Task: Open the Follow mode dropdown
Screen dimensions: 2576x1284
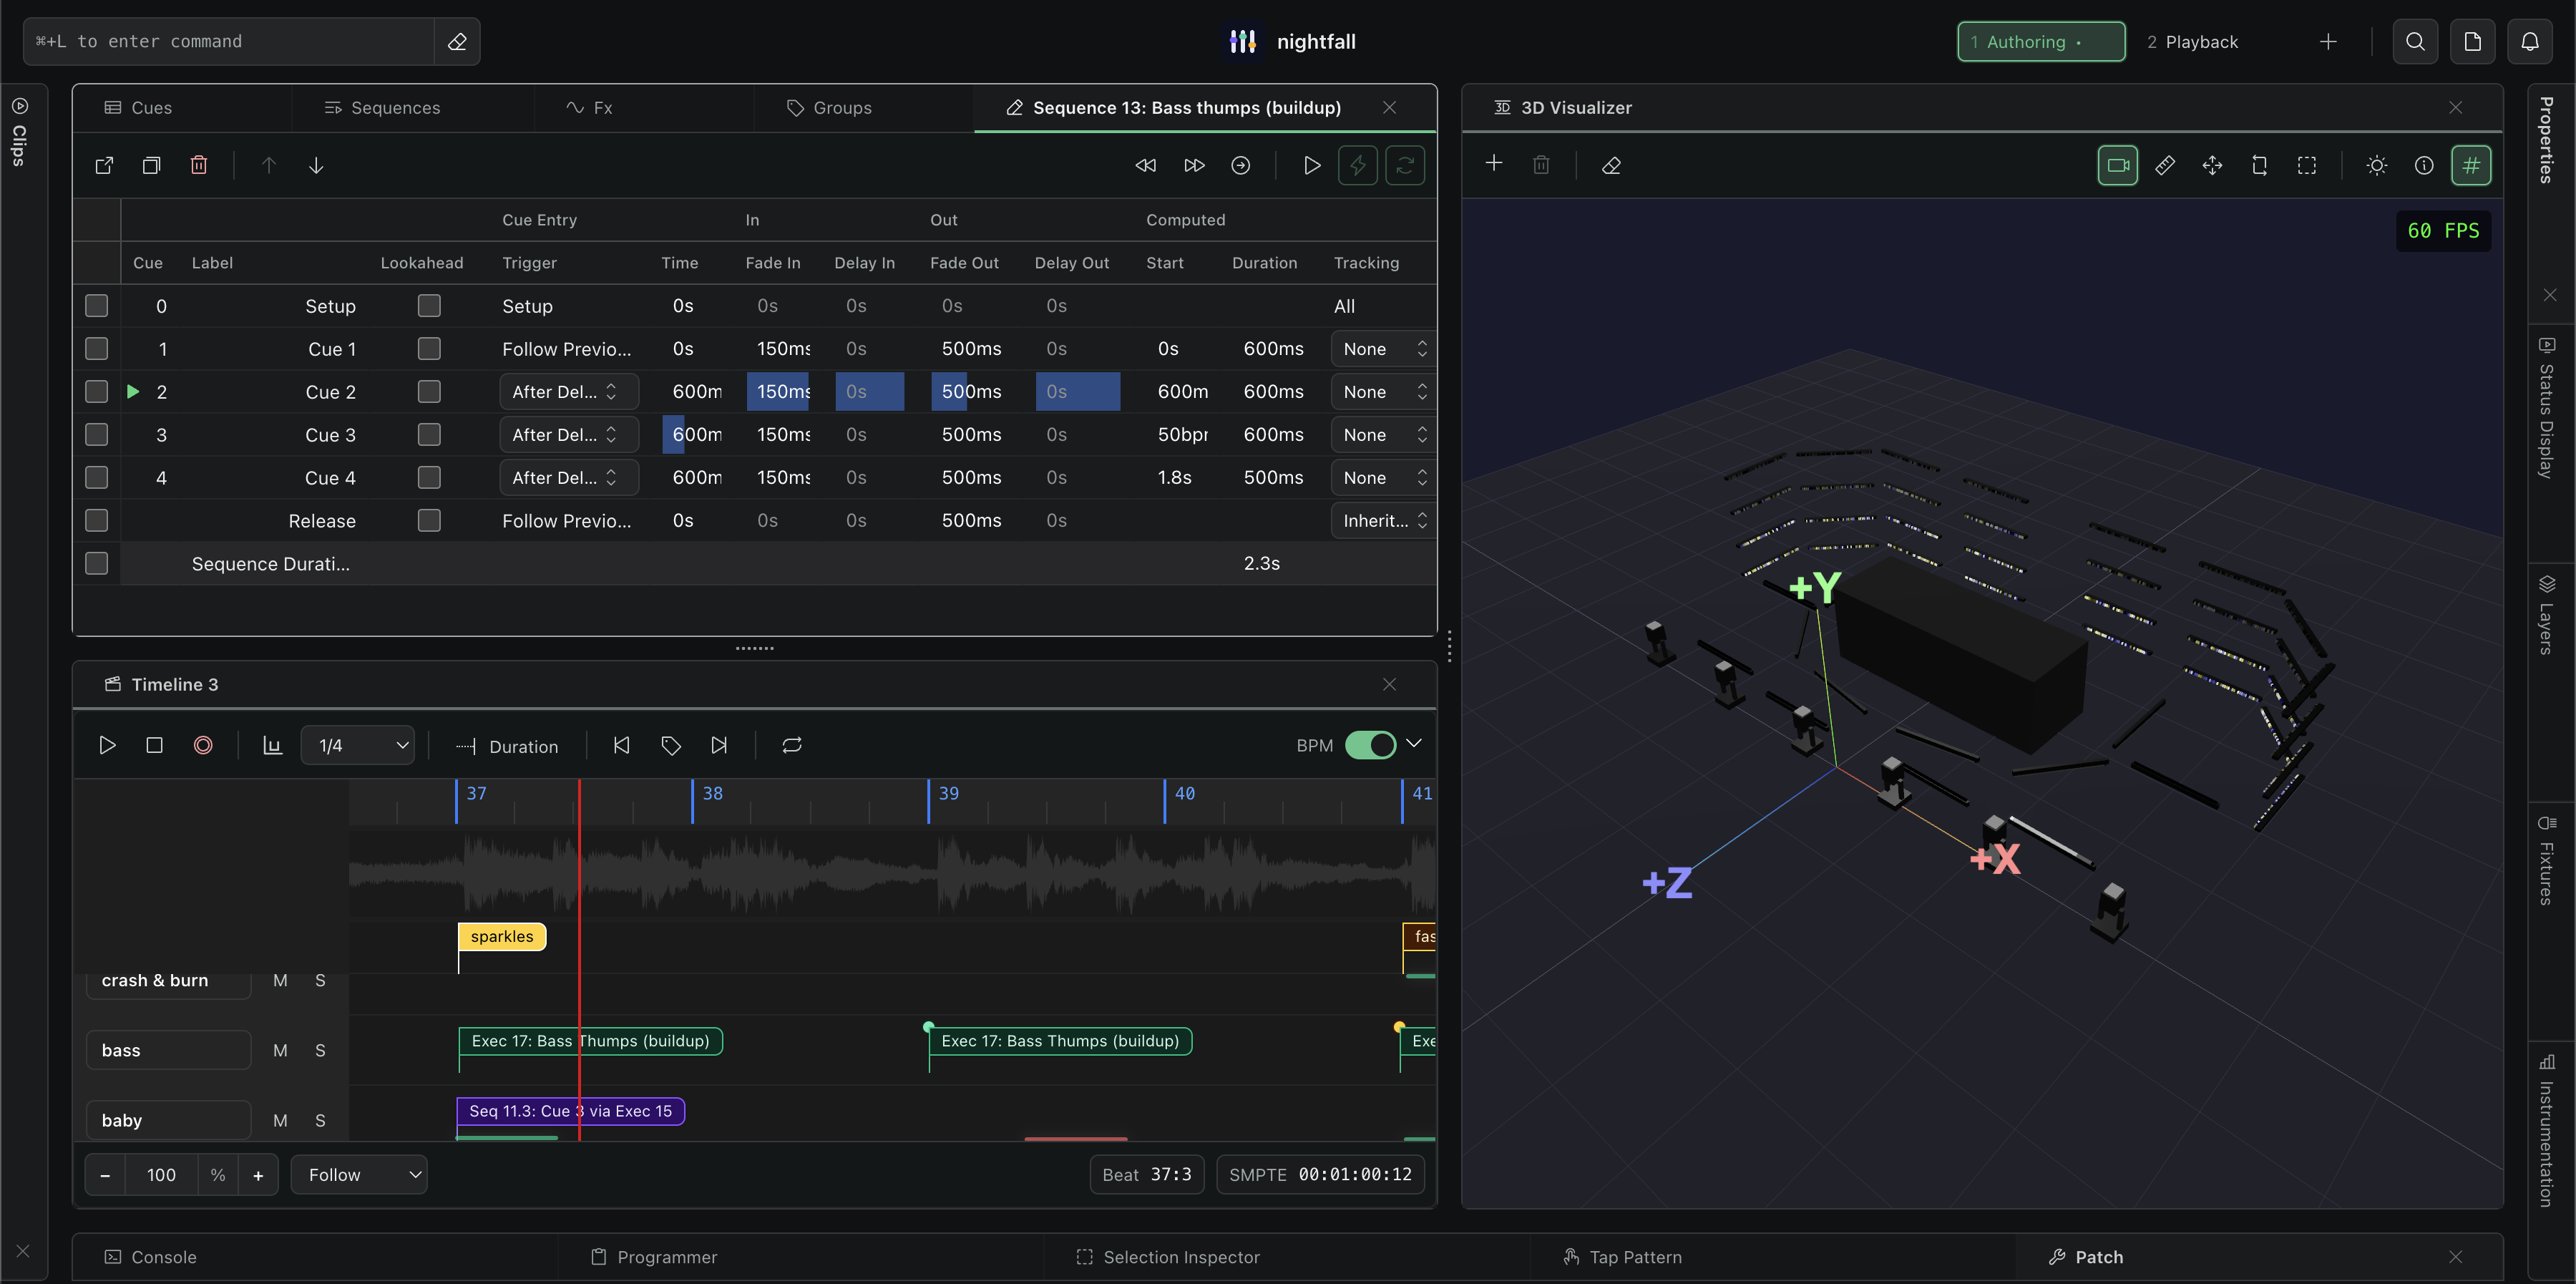Action: click(x=359, y=1174)
